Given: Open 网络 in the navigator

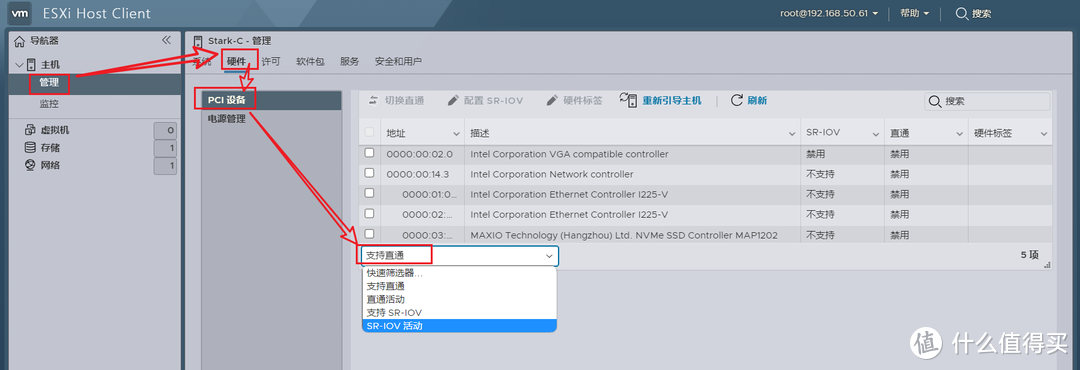Looking at the screenshot, I should (50, 165).
